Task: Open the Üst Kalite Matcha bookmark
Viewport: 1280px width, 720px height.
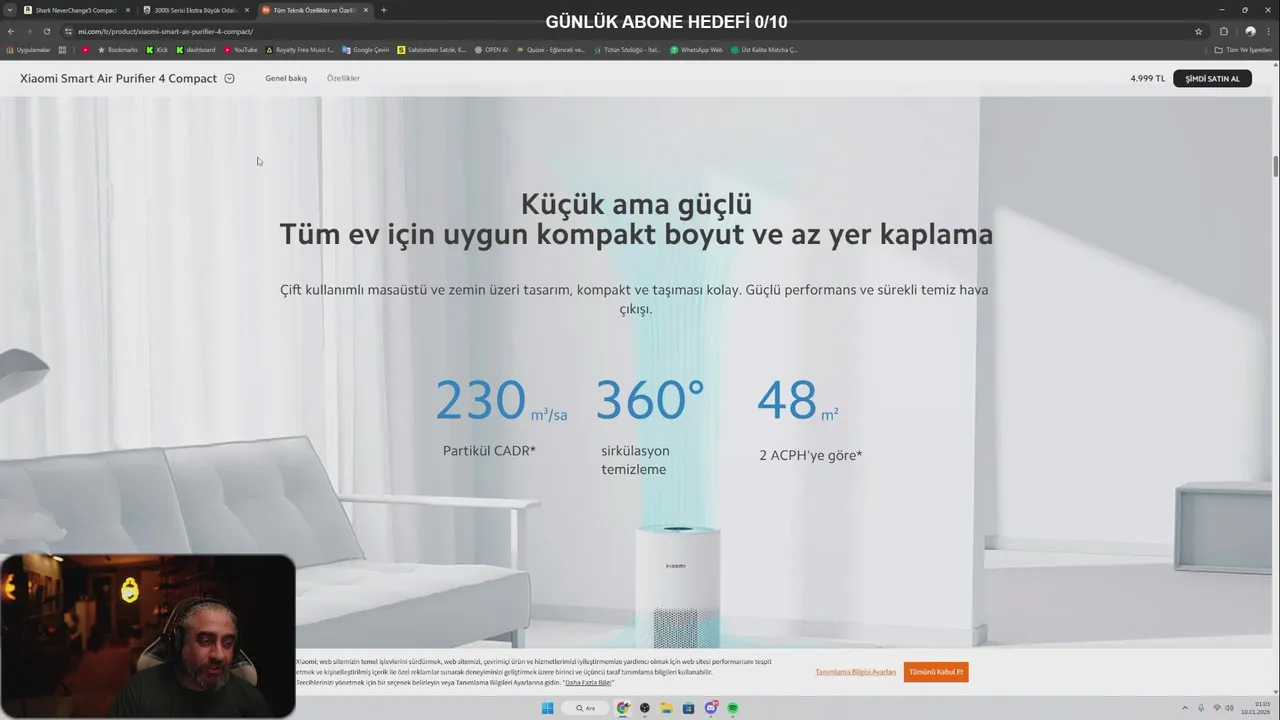Action: coord(764,50)
